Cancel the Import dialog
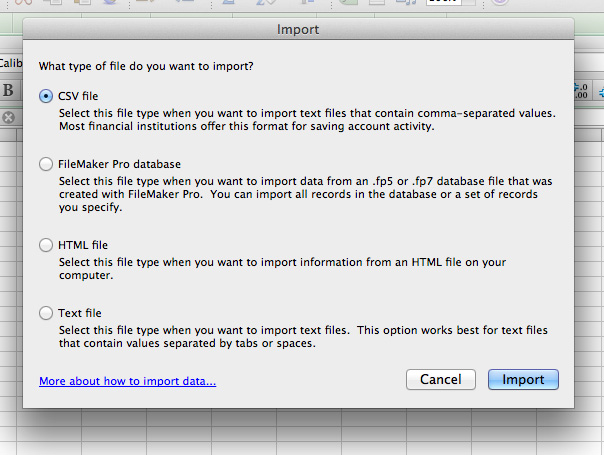 coord(440,380)
